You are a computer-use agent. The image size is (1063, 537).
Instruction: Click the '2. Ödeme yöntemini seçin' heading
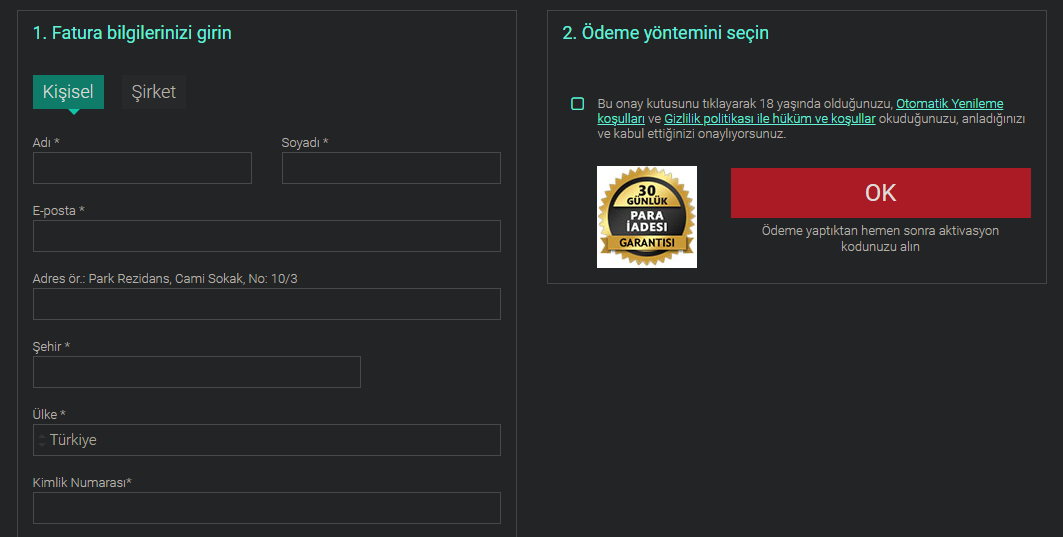[x=666, y=33]
